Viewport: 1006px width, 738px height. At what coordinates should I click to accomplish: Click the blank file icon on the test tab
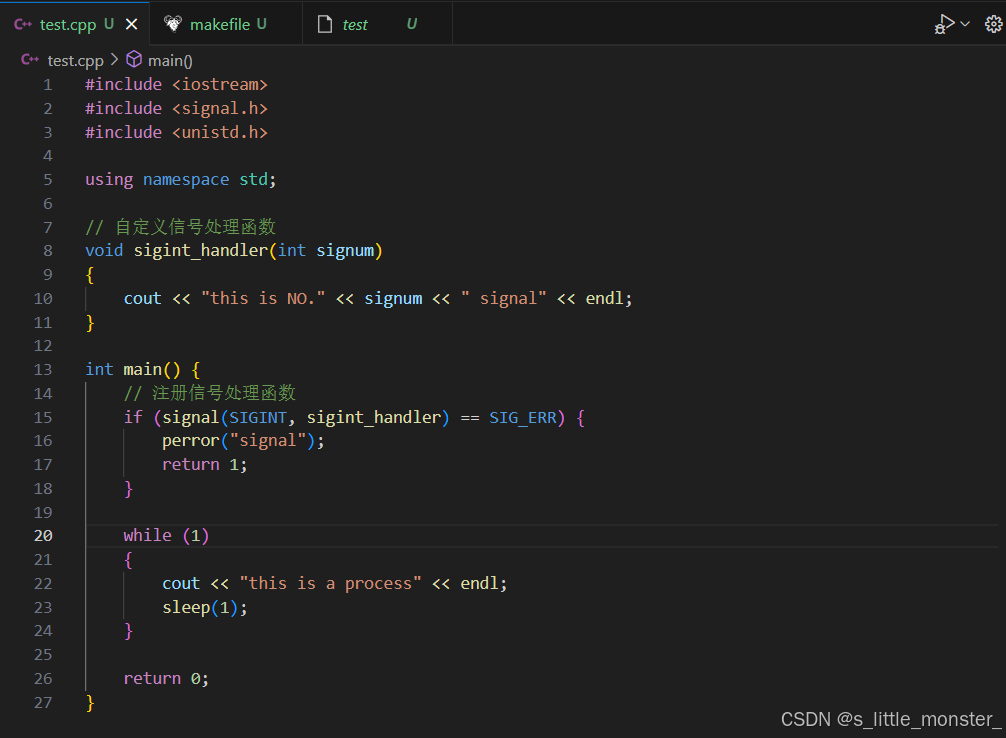pyautogui.click(x=324, y=24)
